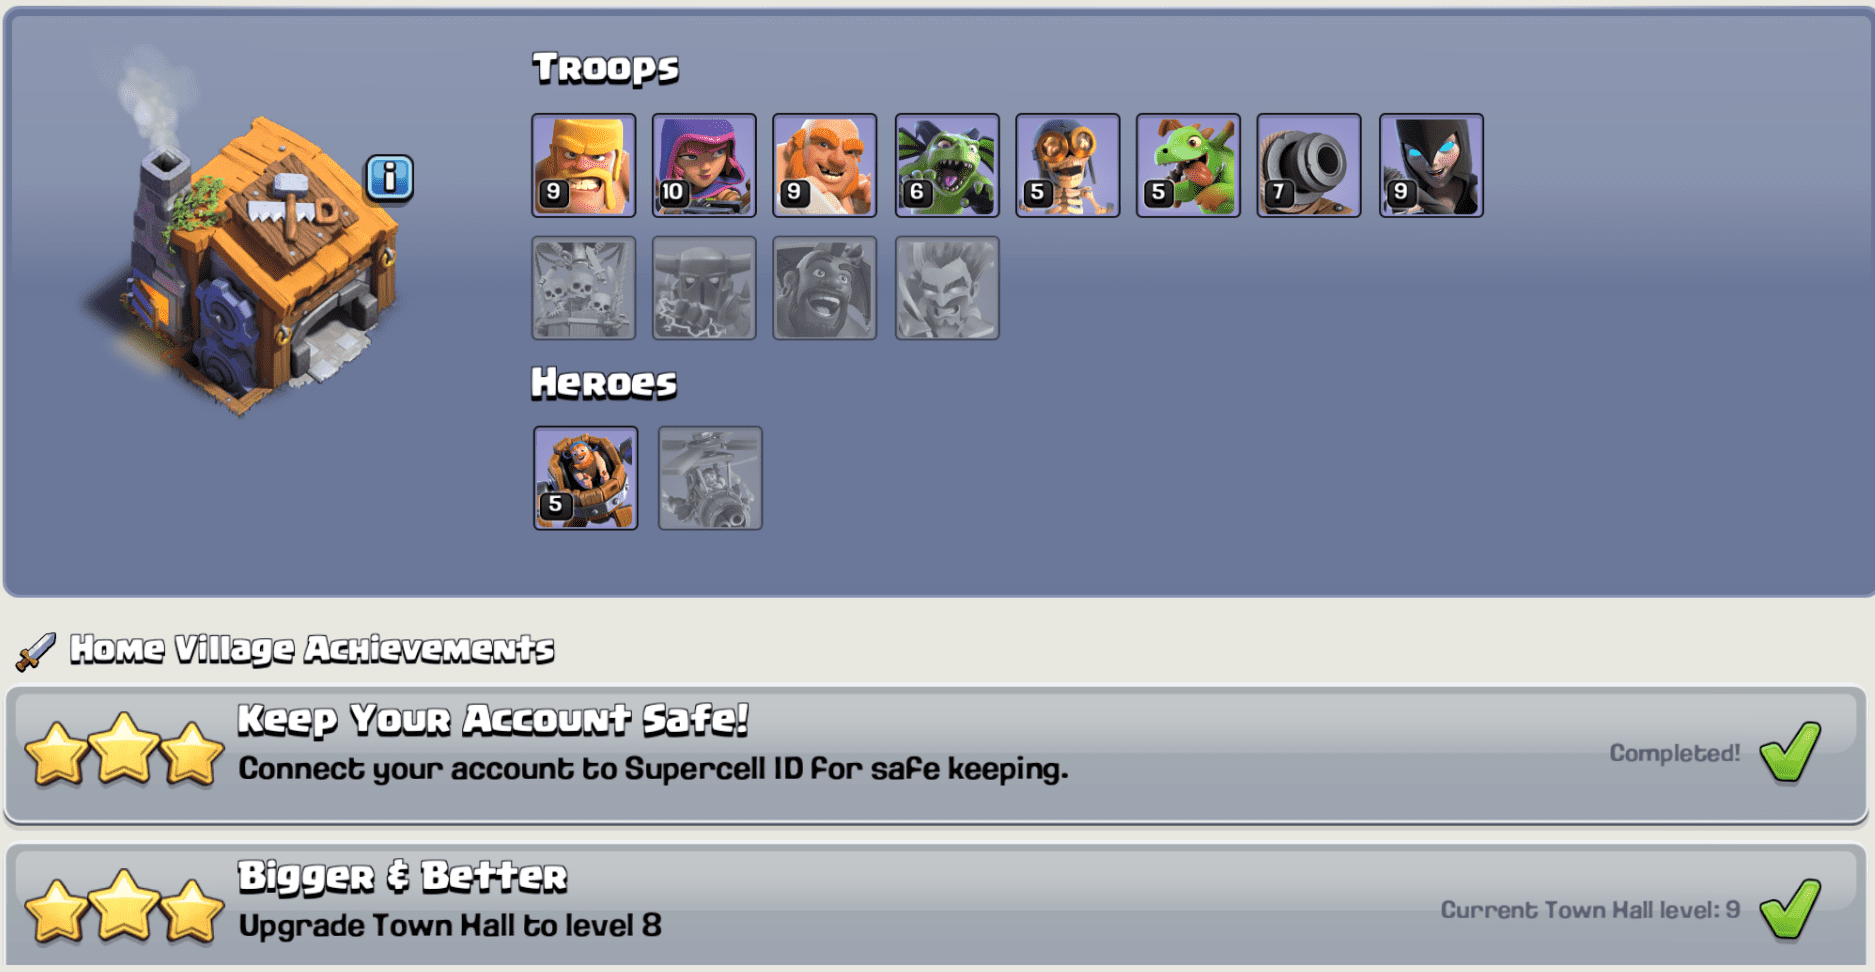Open the Keep Your Account Safe achievement
Screen dimensions: 1875x972
click(x=936, y=755)
